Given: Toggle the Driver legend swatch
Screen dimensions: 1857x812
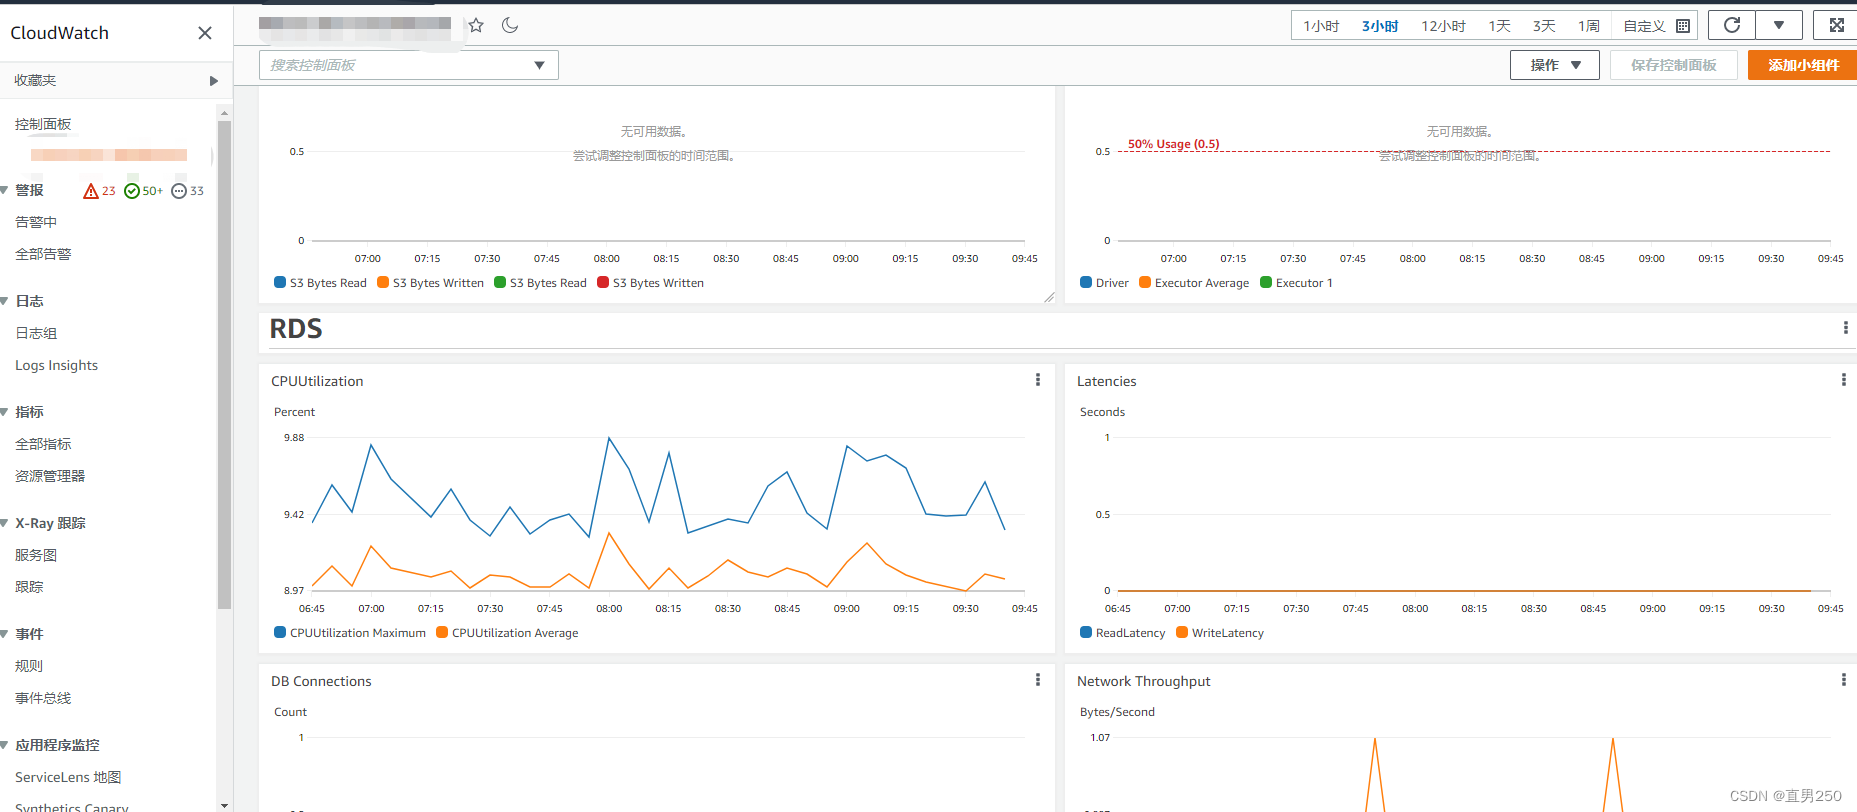Looking at the screenshot, I should (x=1086, y=282).
